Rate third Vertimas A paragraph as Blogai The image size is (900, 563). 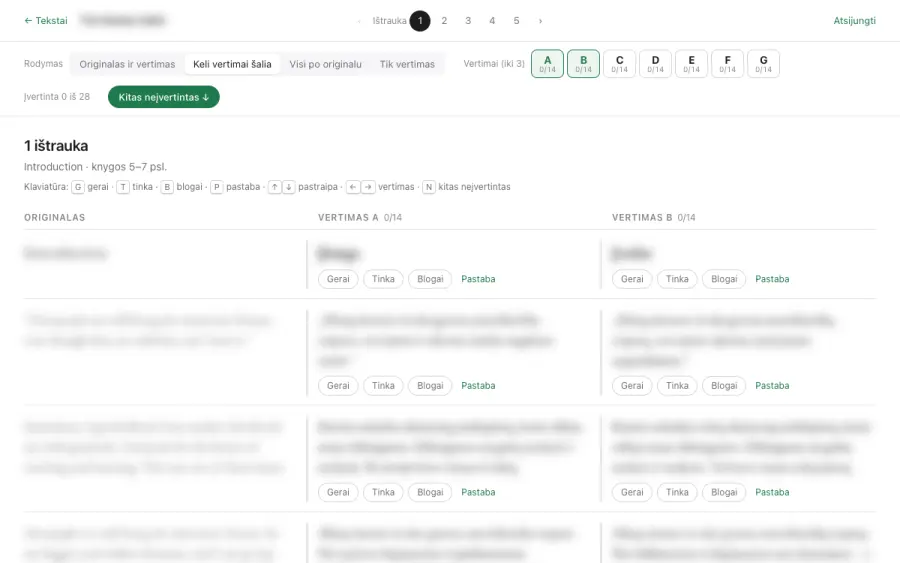[x=430, y=492]
